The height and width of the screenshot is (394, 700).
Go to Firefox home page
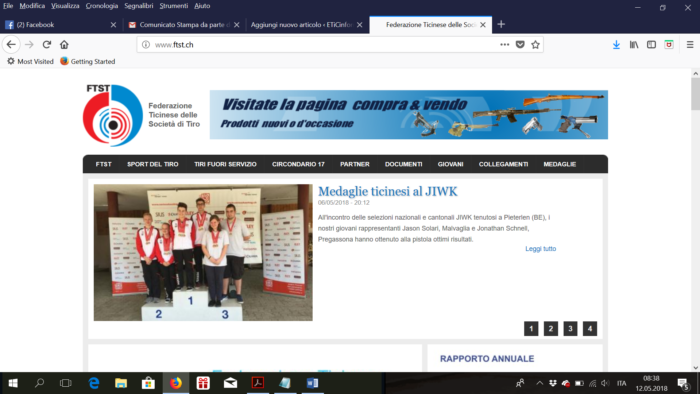coord(64,45)
